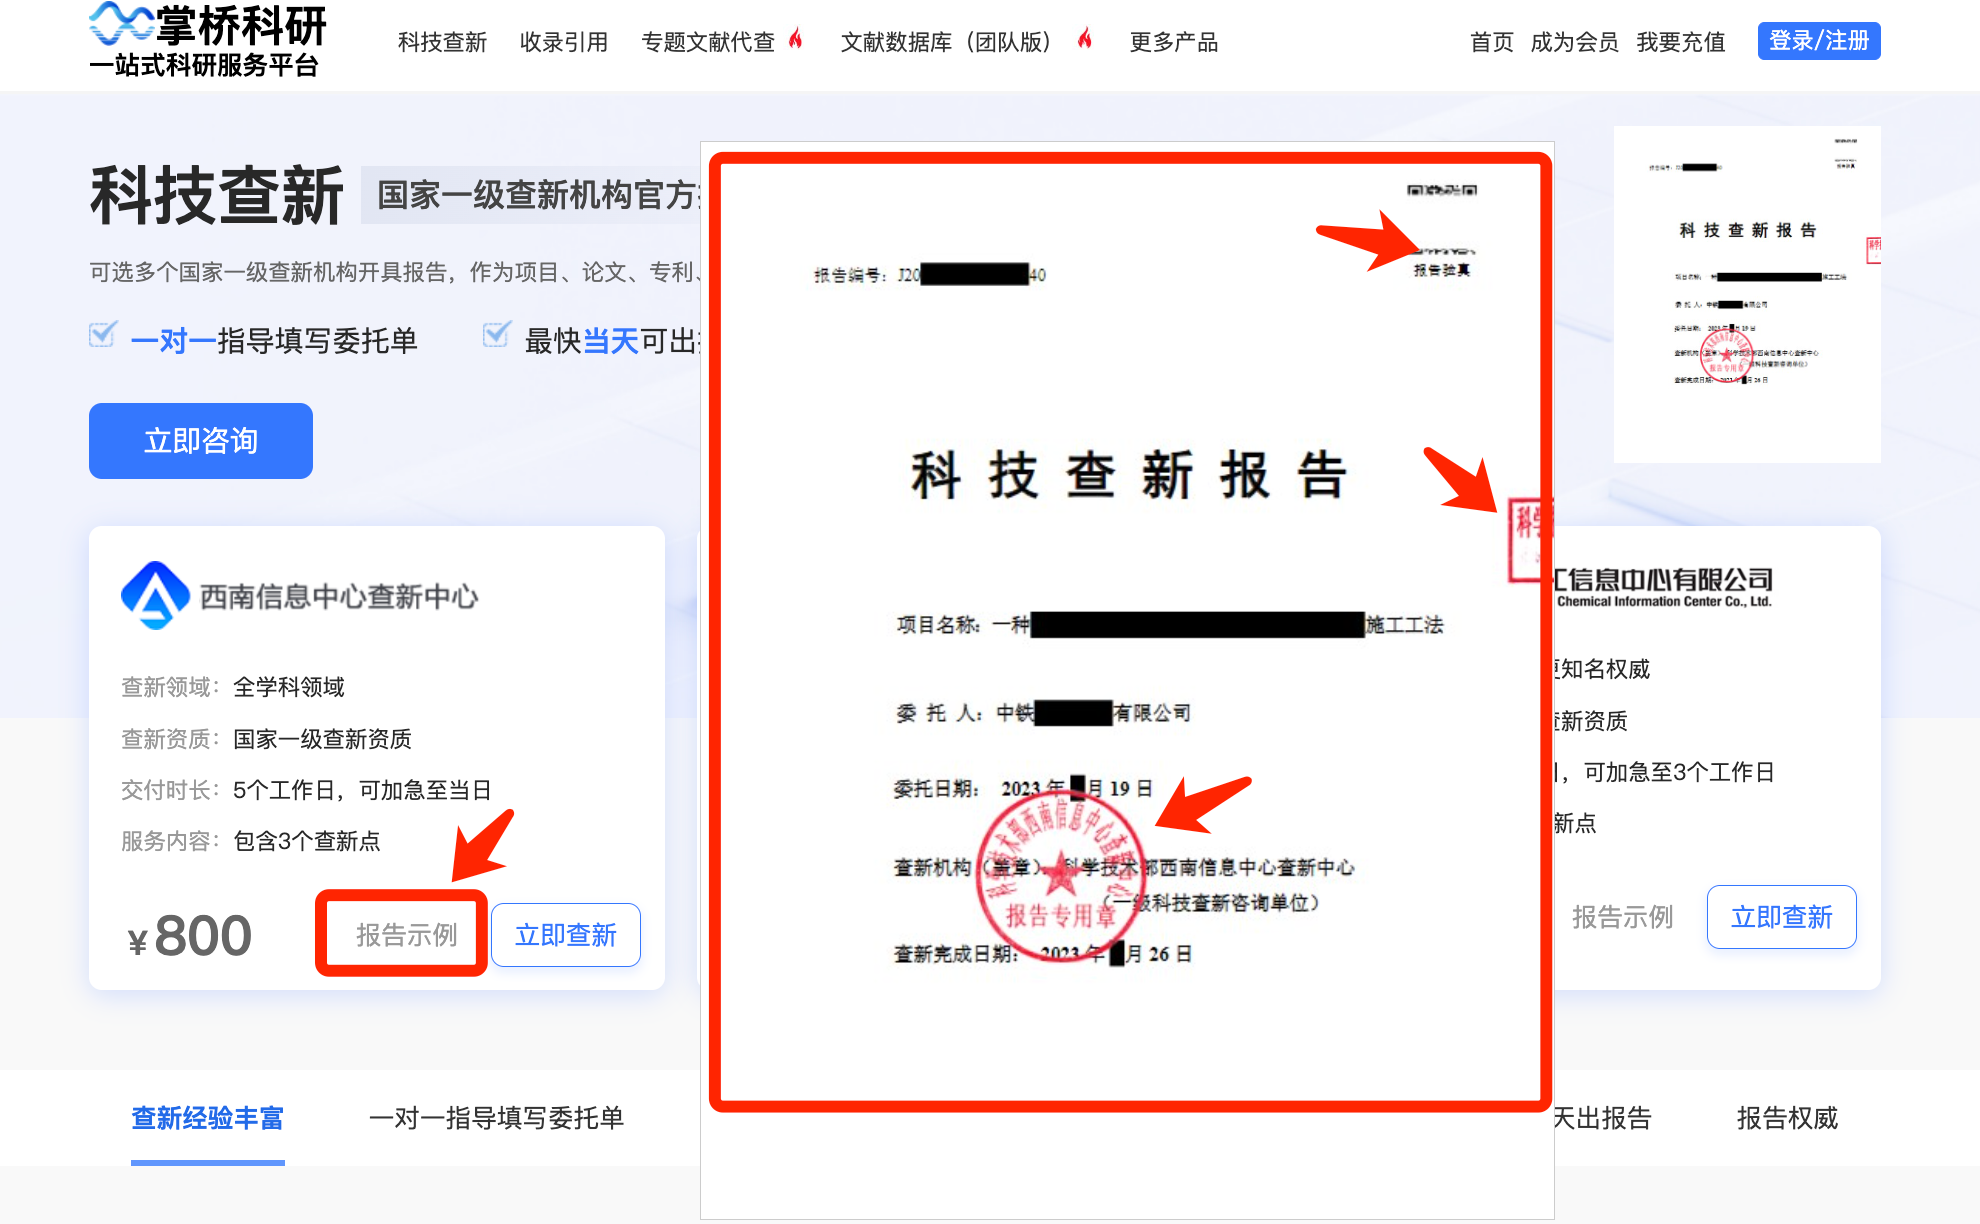Click the 西南信息中心查新中心 logo icon
The width and height of the screenshot is (1980, 1224).
(x=155, y=595)
